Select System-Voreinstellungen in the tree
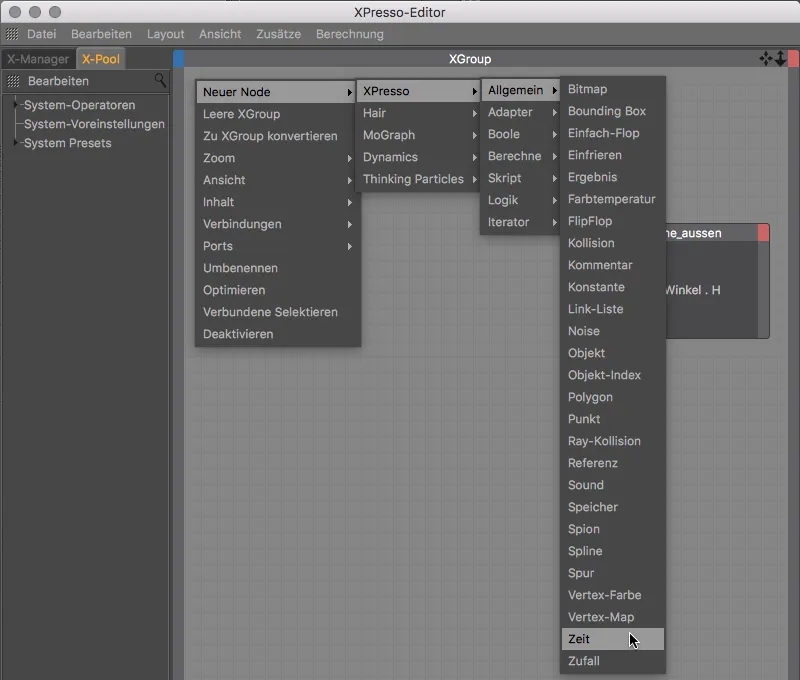Viewport: 800px width, 680px height. click(94, 124)
